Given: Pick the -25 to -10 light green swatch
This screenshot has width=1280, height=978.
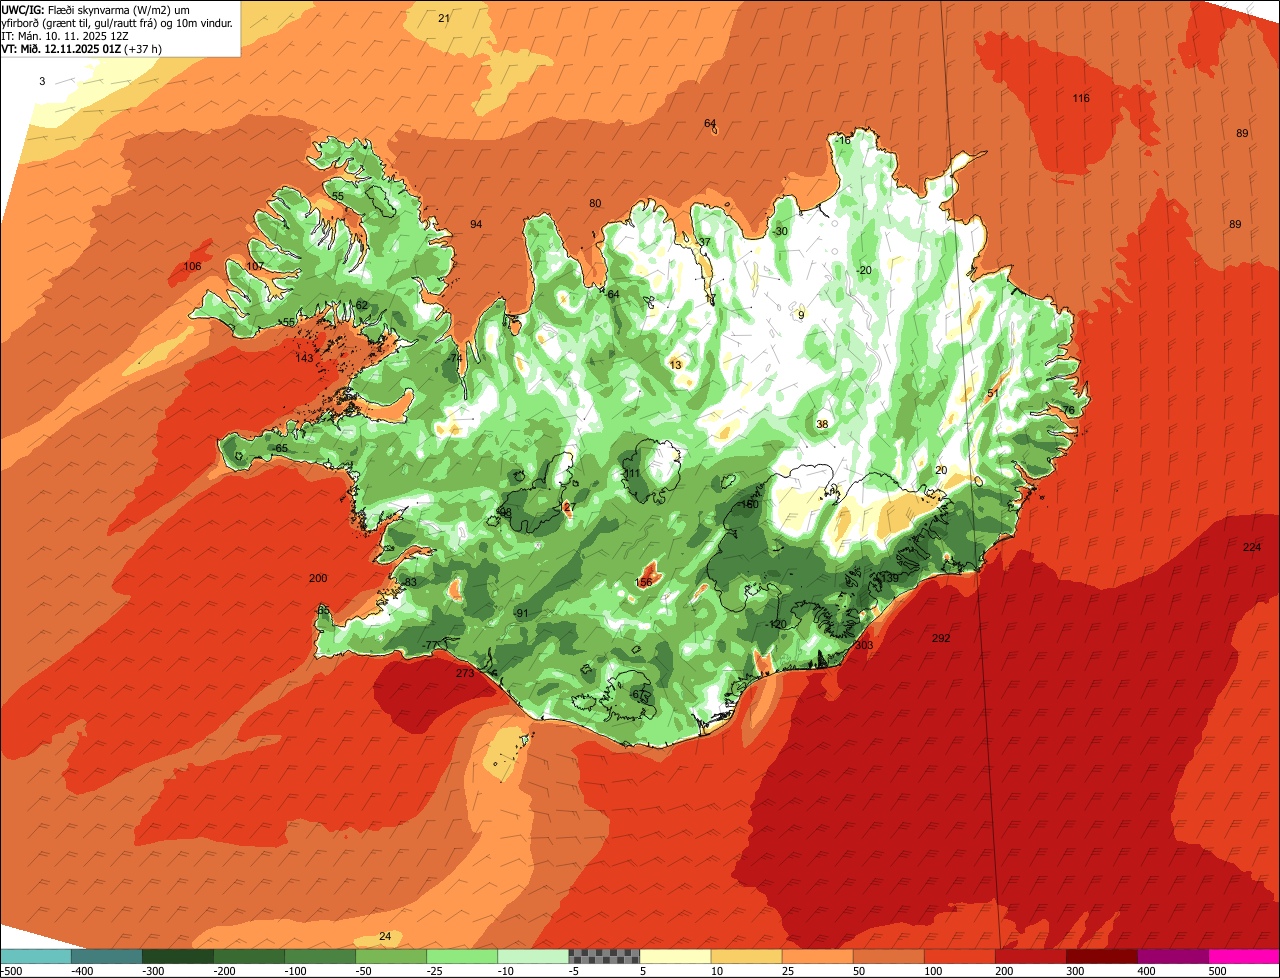Looking at the screenshot, I should coord(462,957).
